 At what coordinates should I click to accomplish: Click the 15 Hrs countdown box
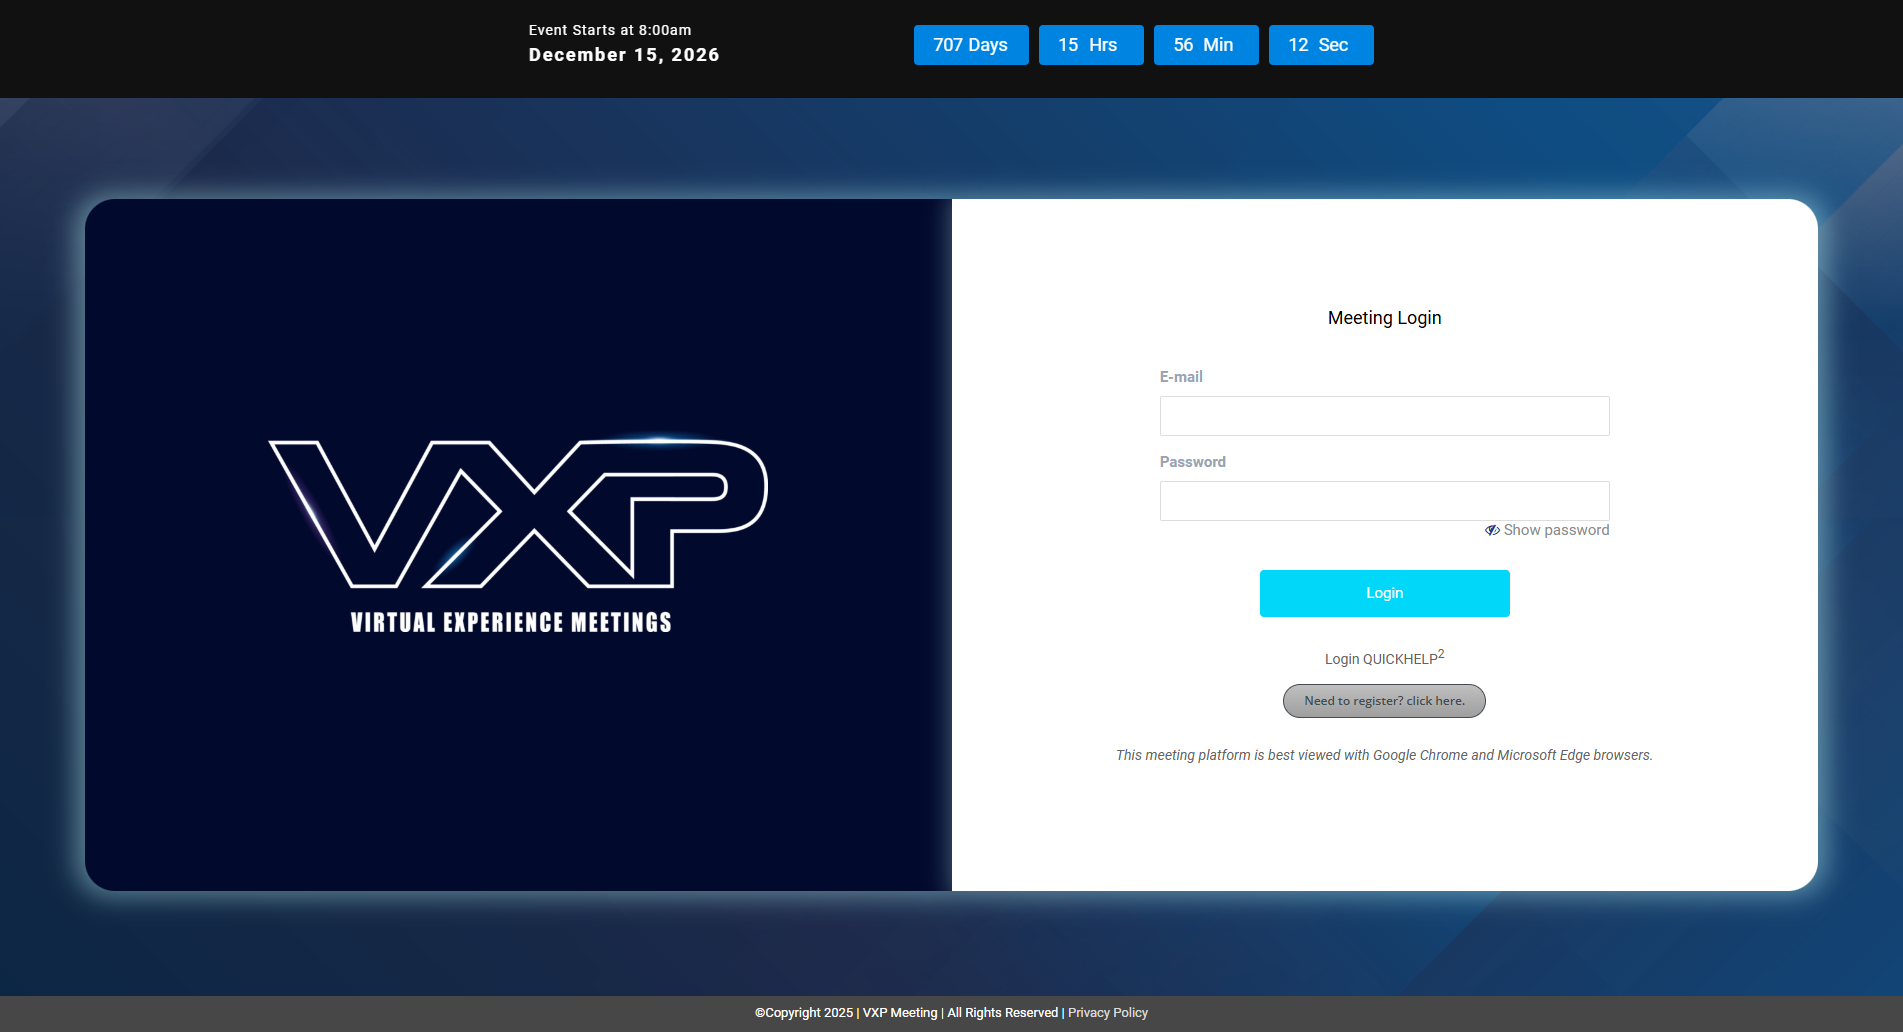pyautogui.click(x=1091, y=45)
